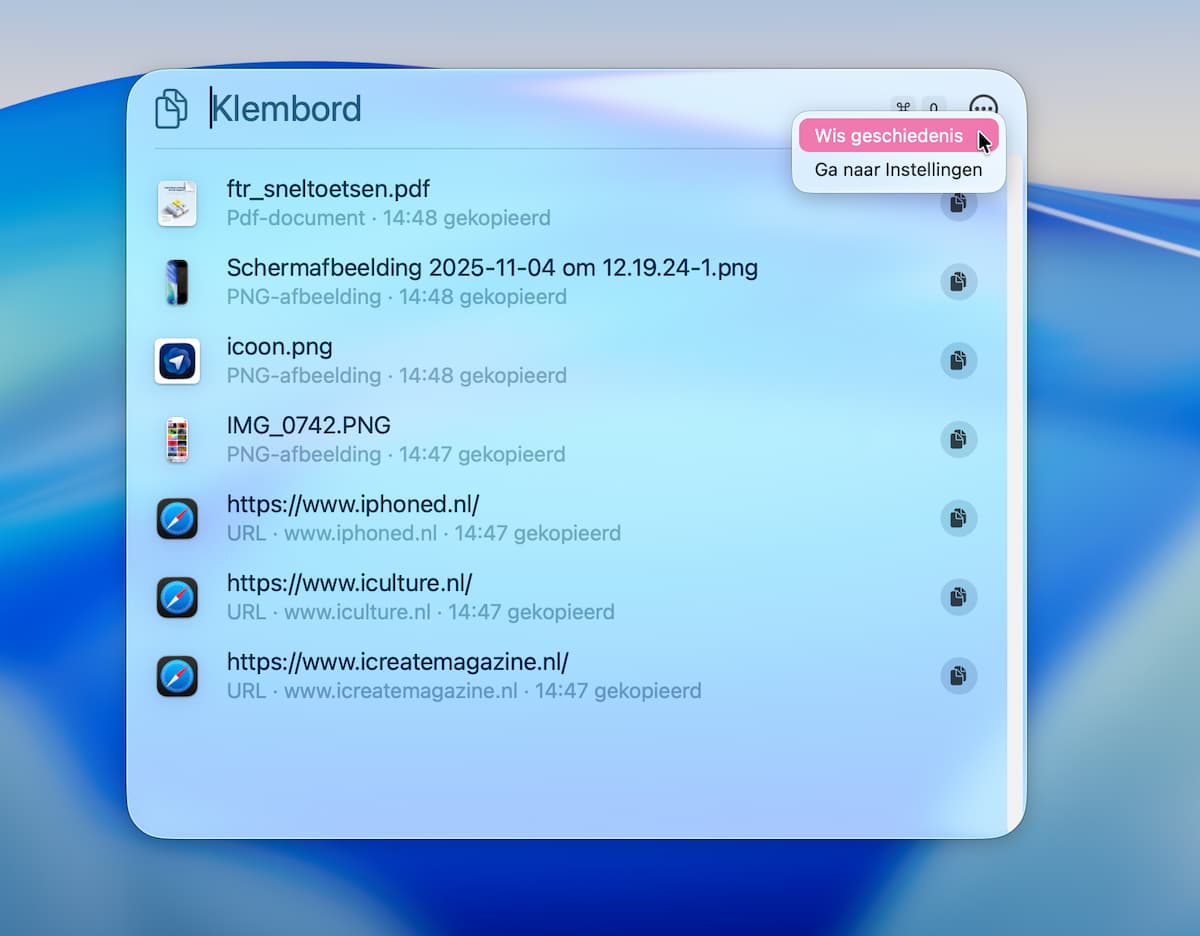The width and height of the screenshot is (1200, 936).
Task: Pick the IMG_0742.PNG phone thumbnail
Action: point(177,440)
